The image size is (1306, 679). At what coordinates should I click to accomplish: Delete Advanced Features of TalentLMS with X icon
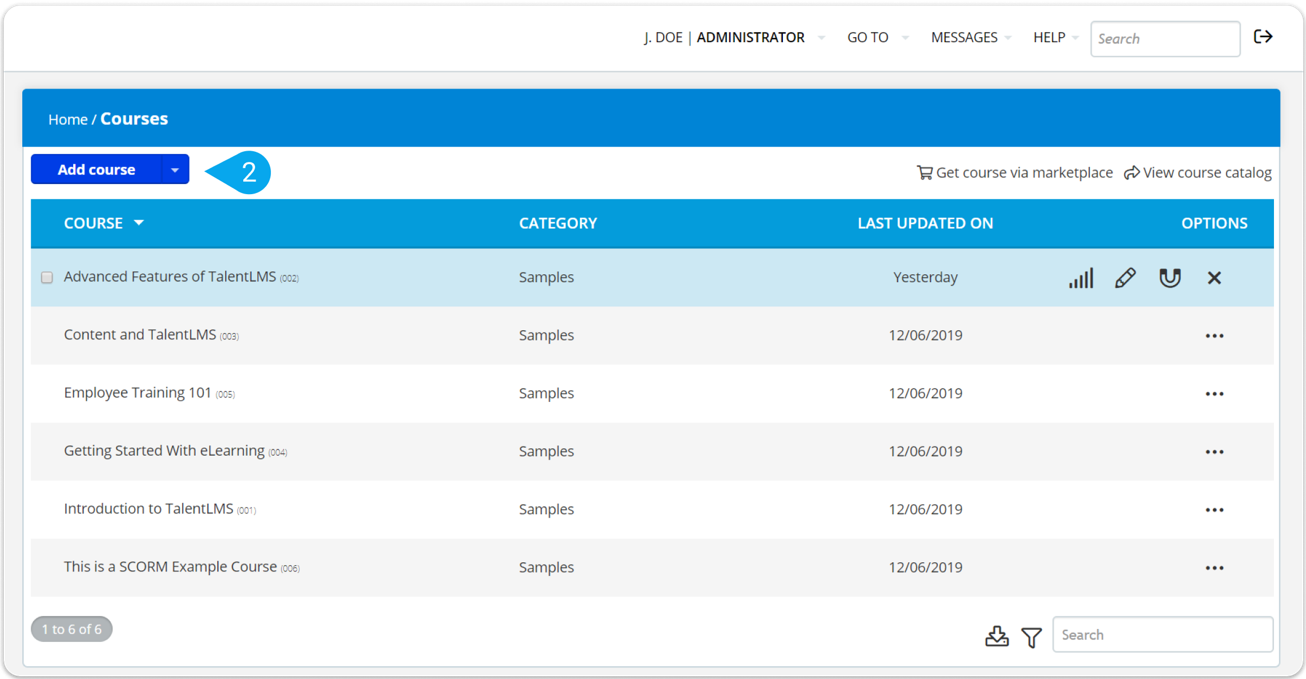(x=1214, y=278)
